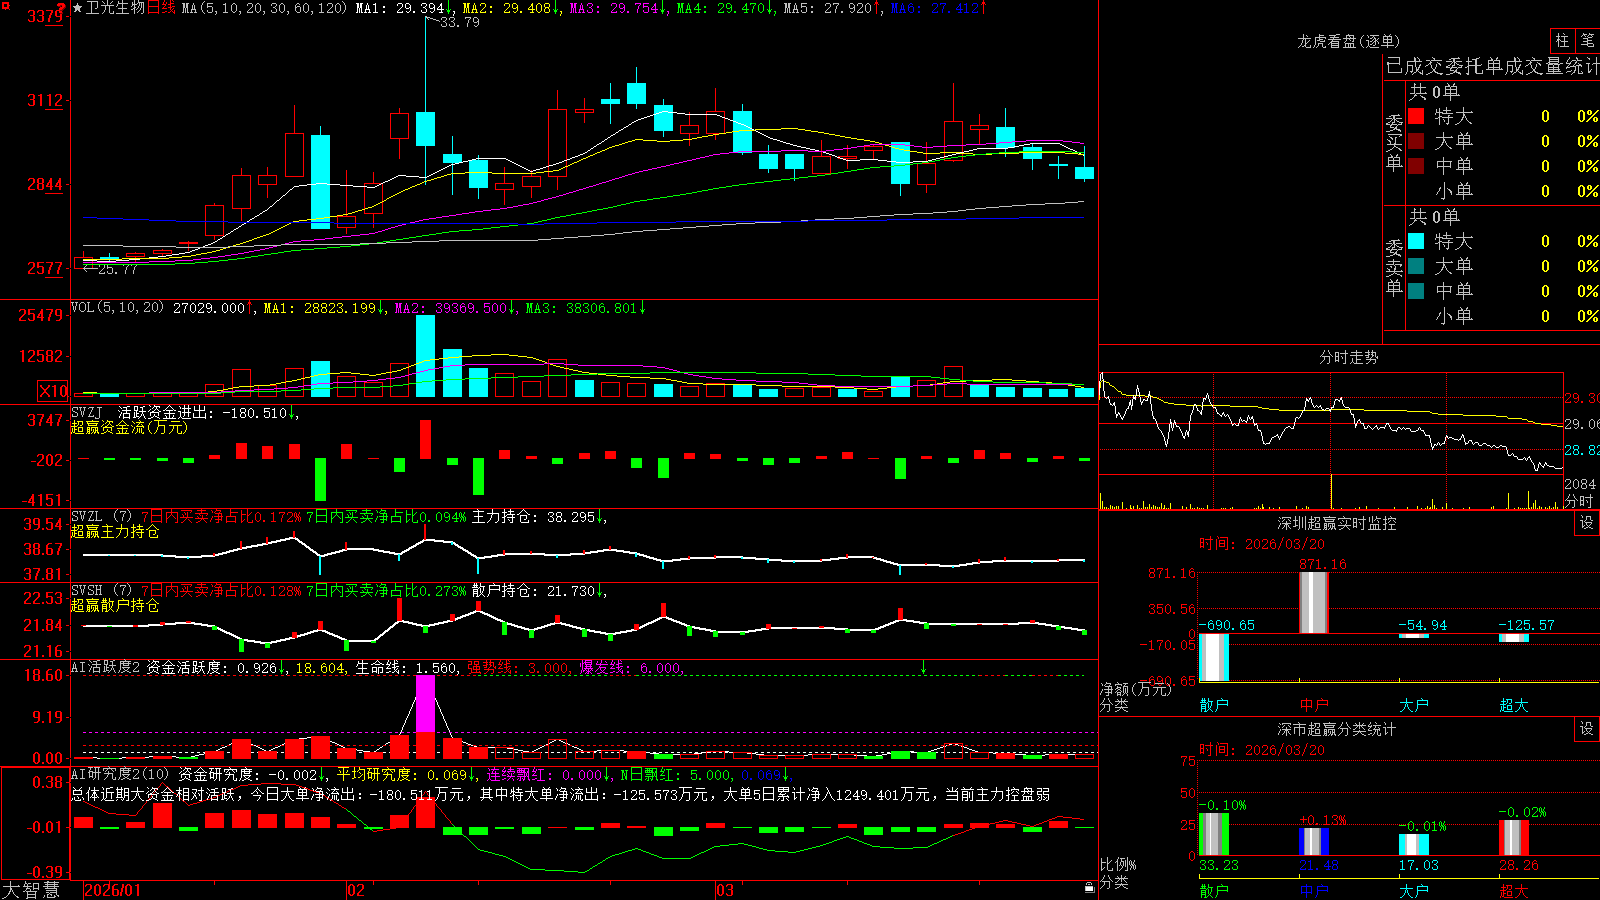Click the SVSH (7) indicator name

point(101,590)
